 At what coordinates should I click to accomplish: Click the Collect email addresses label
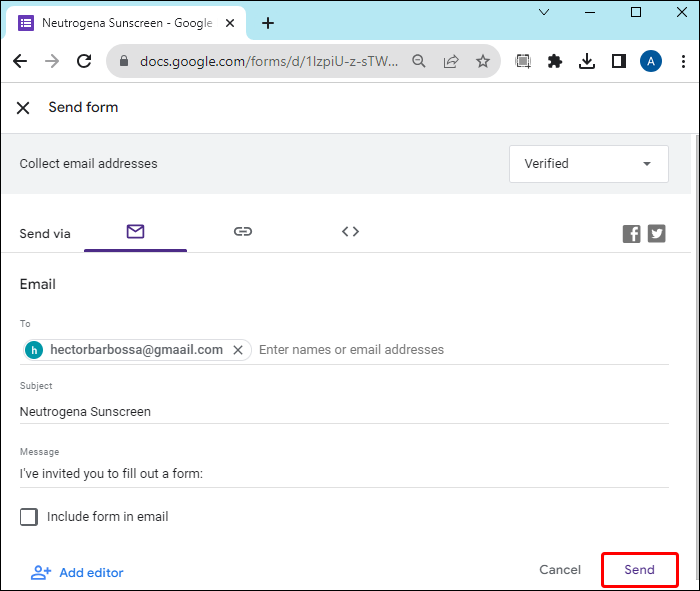pos(88,164)
